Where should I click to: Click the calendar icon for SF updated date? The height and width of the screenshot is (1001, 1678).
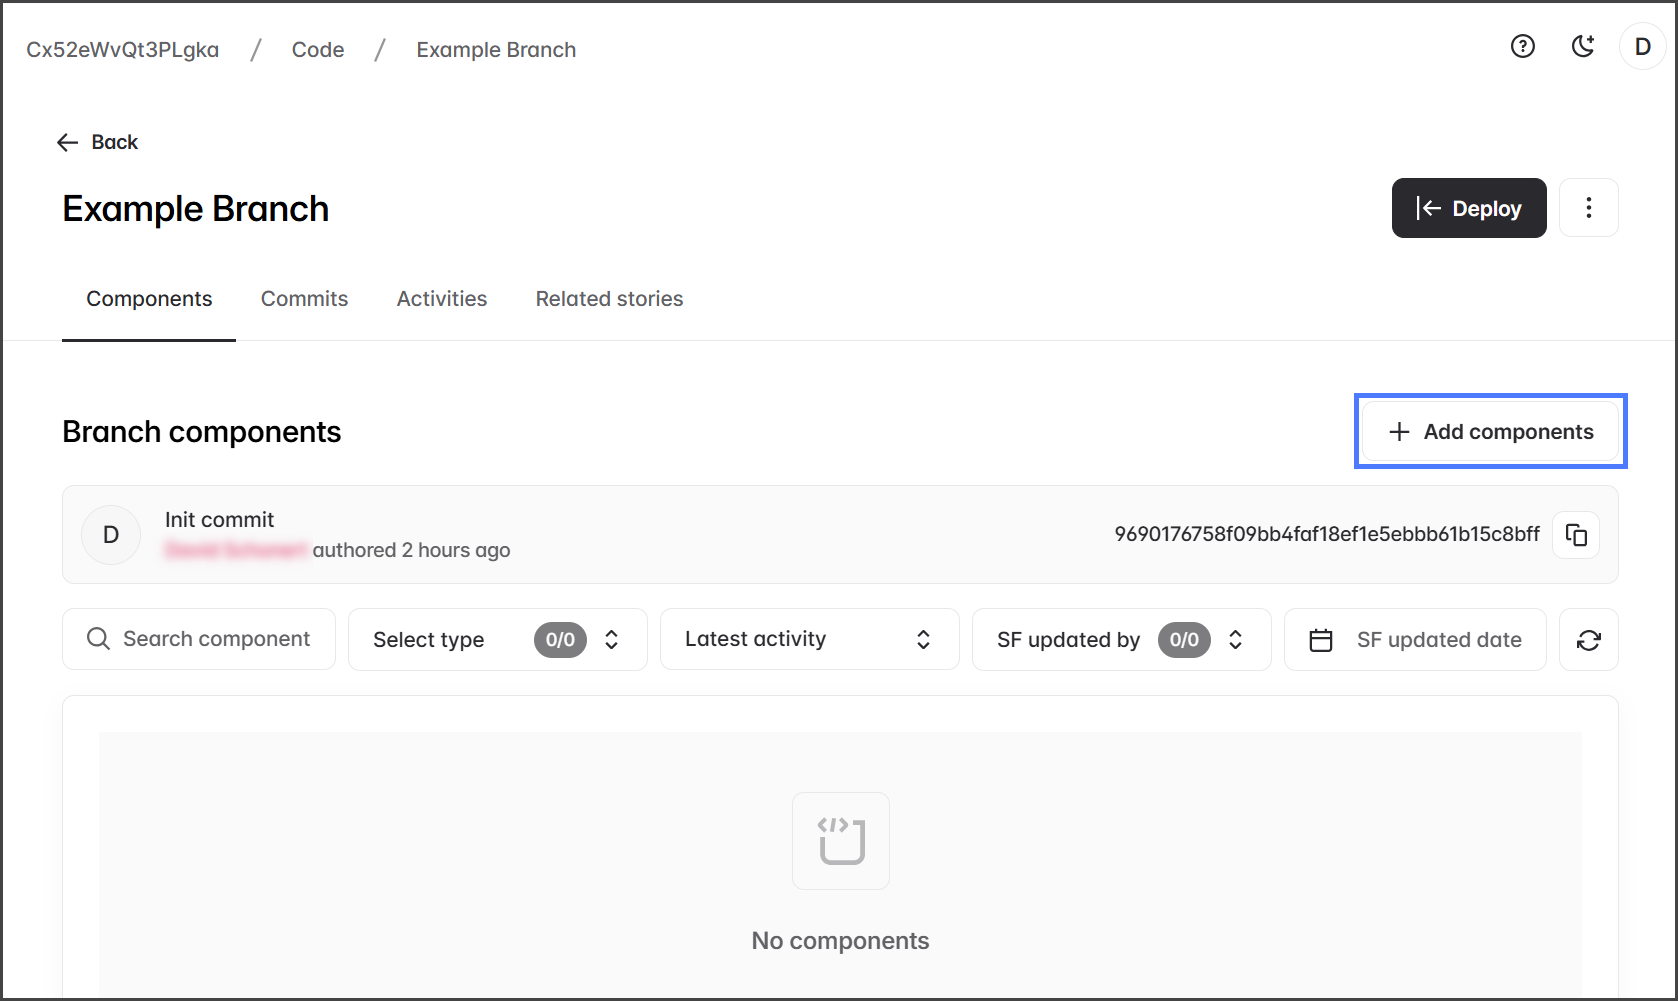pos(1321,640)
